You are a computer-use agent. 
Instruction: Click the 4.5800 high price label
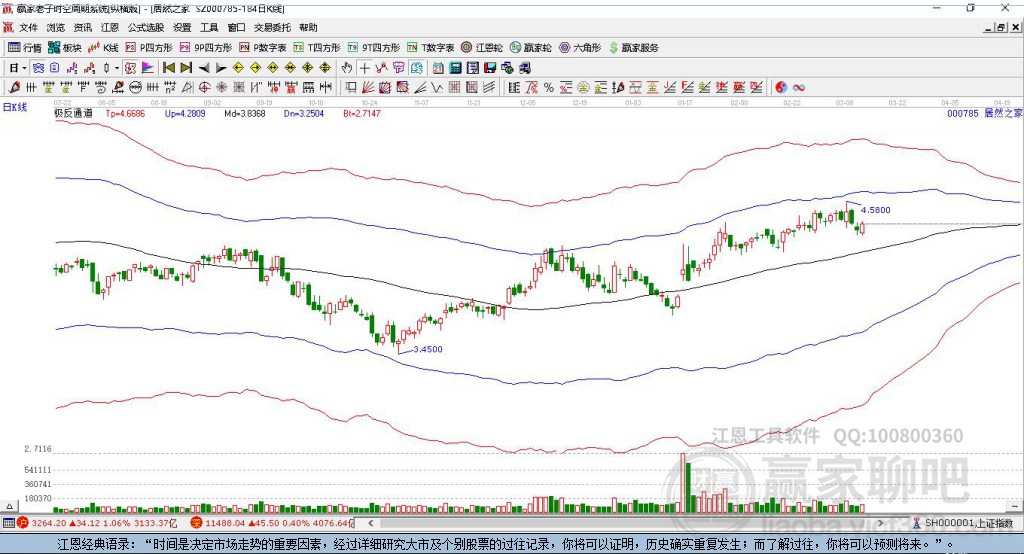point(875,210)
